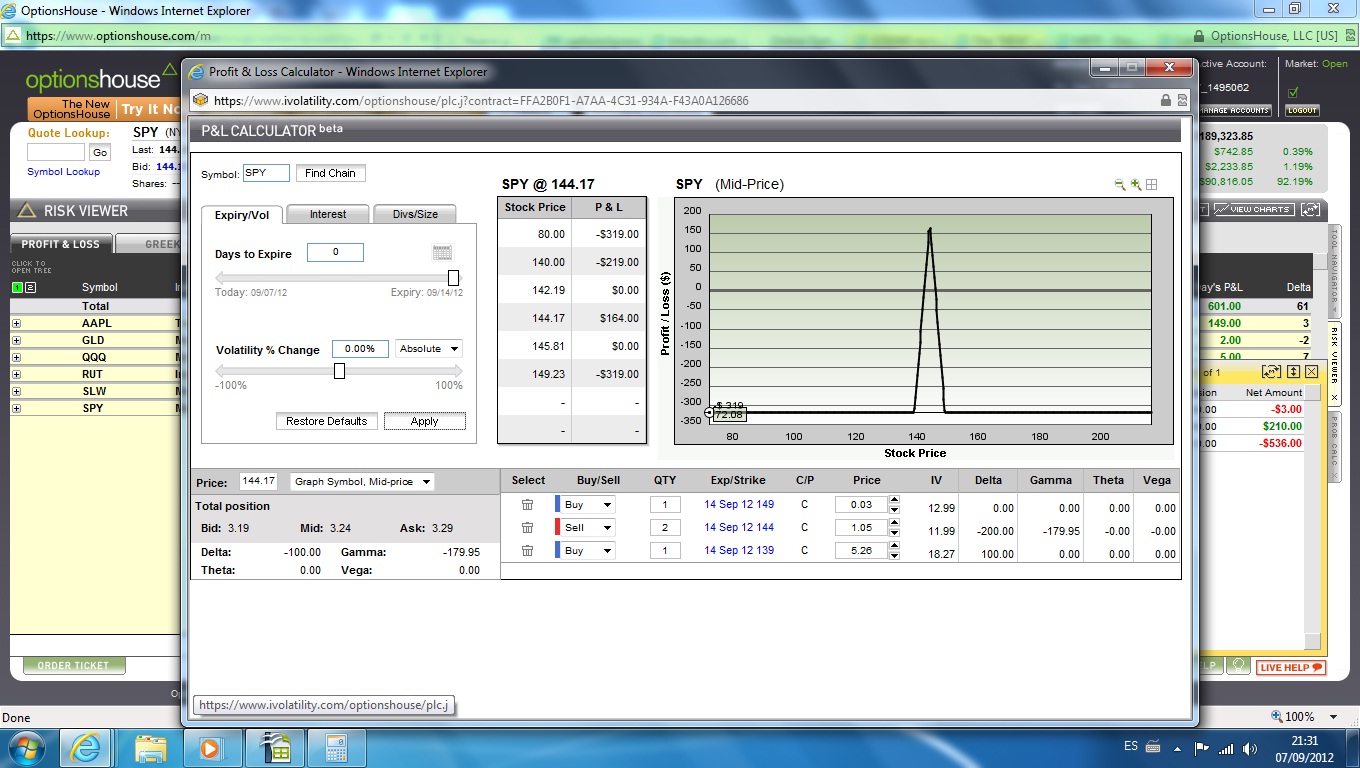Click the Days to Expire input field

point(335,253)
